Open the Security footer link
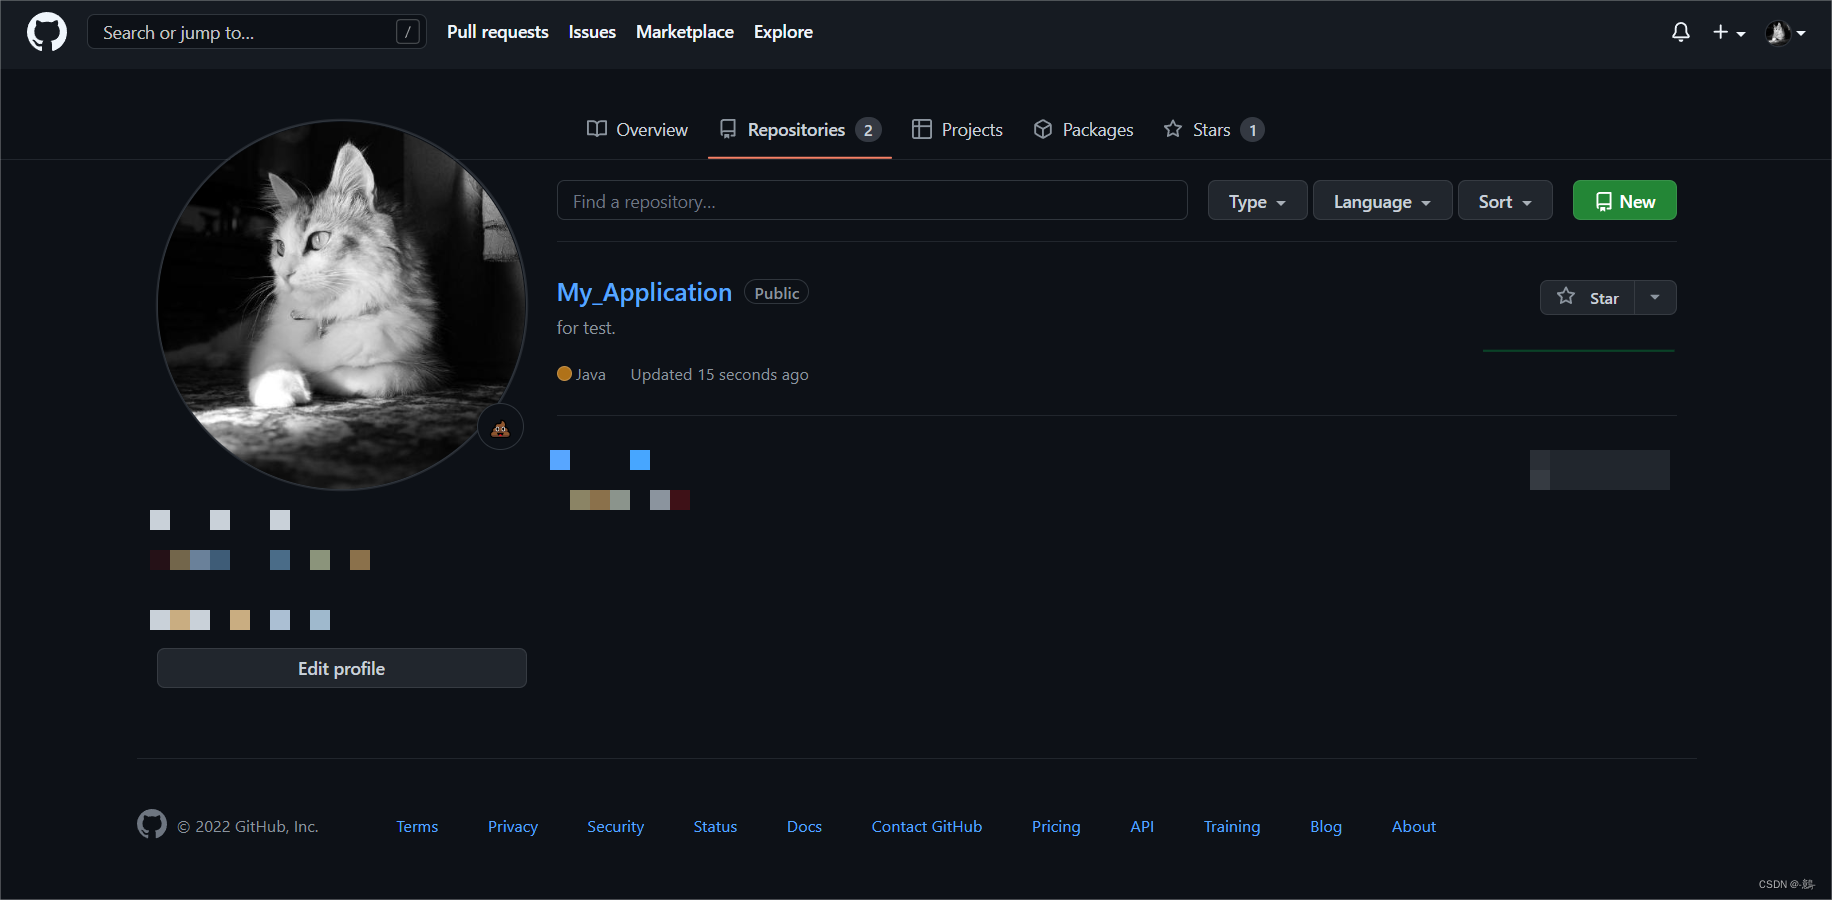The height and width of the screenshot is (900, 1832). 615,827
